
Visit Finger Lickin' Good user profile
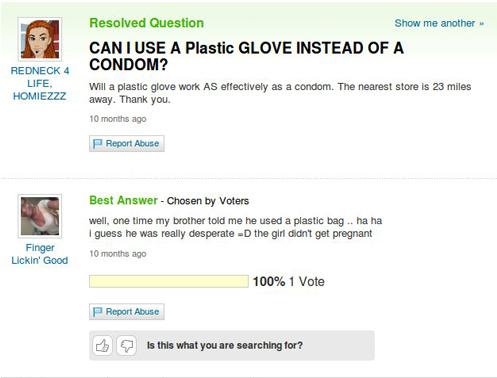[40, 254]
